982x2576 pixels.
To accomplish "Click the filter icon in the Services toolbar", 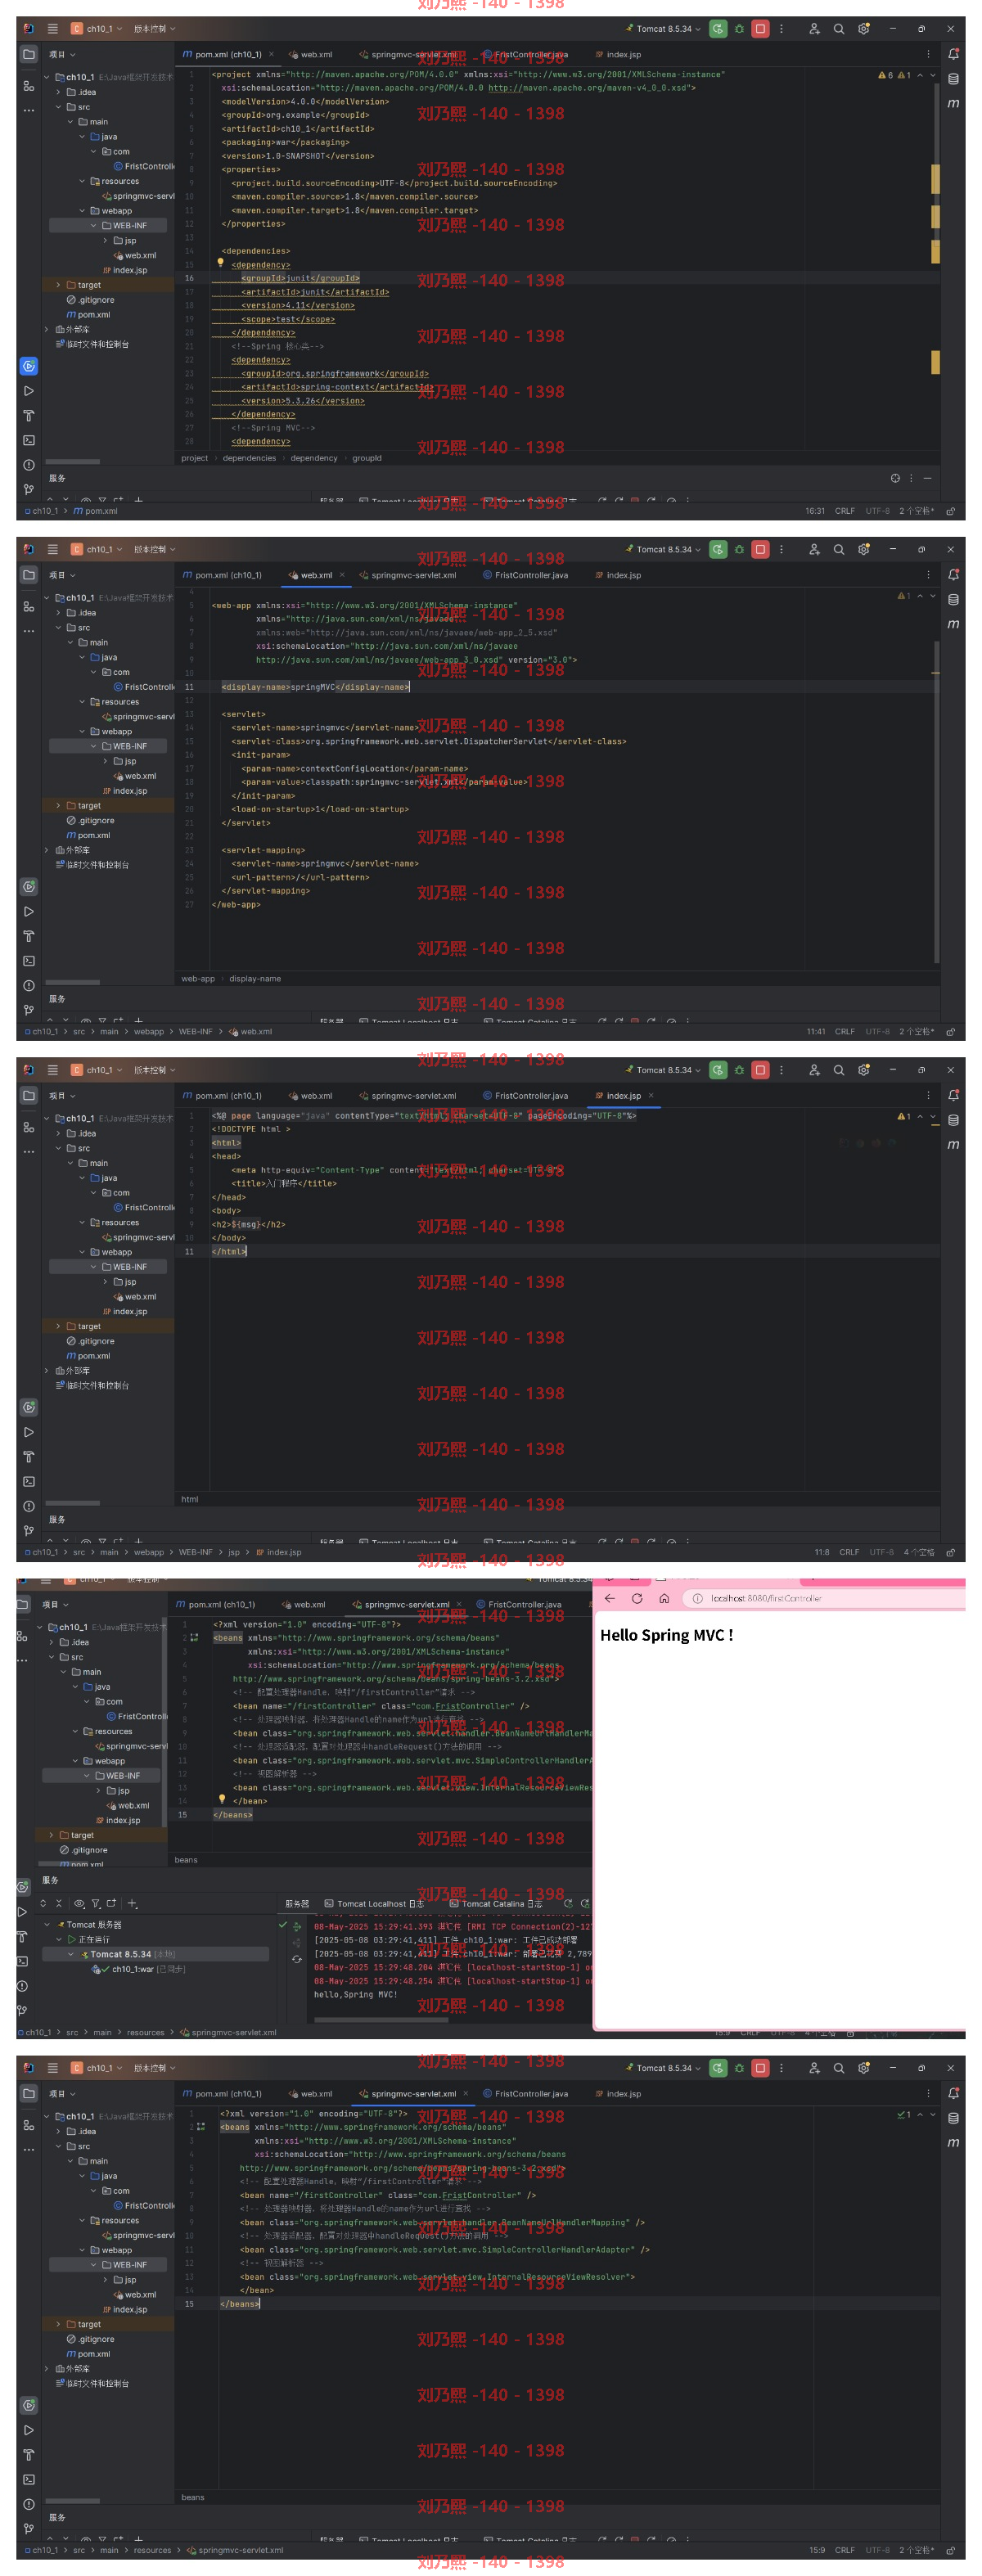I will [96, 1903].
